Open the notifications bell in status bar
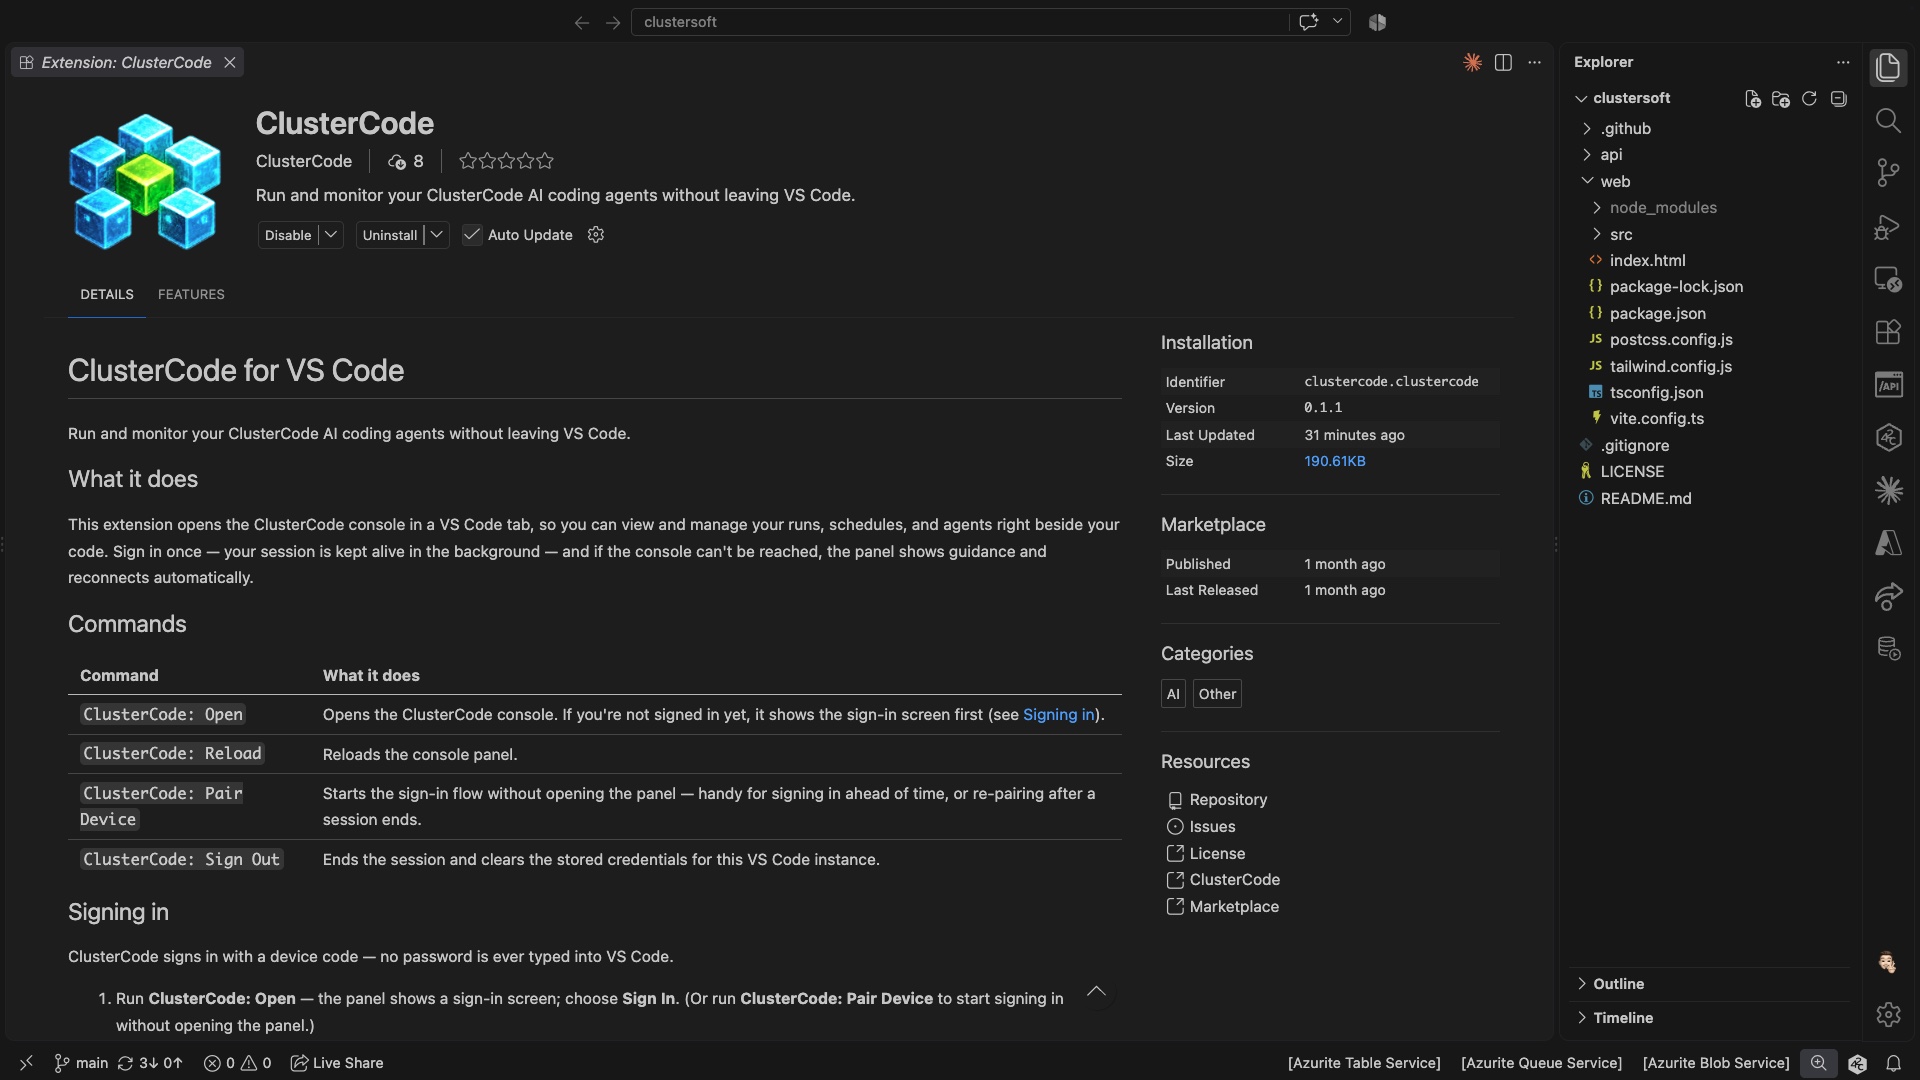The width and height of the screenshot is (1920, 1080). [1893, 1063]
